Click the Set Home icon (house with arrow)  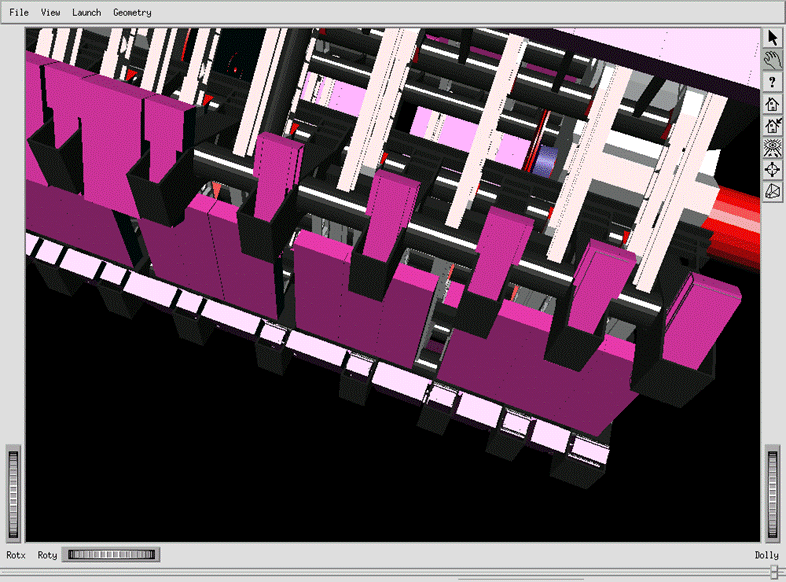click(773, 126)
